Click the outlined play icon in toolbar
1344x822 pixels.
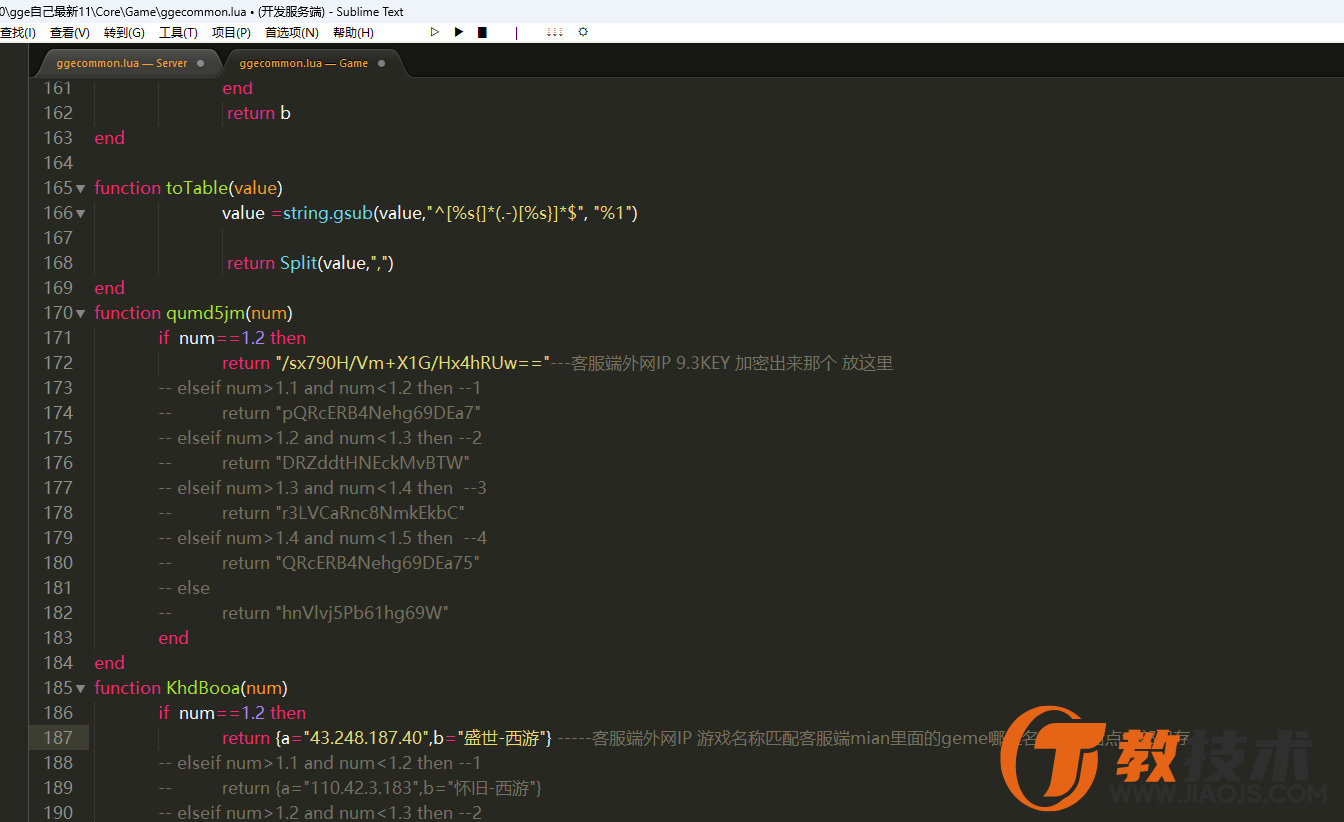pyautogui.click(x=435, y=32)
